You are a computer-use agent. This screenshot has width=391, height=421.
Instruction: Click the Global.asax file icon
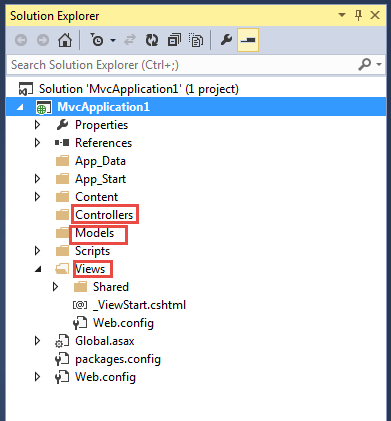(x=62, y=341)
